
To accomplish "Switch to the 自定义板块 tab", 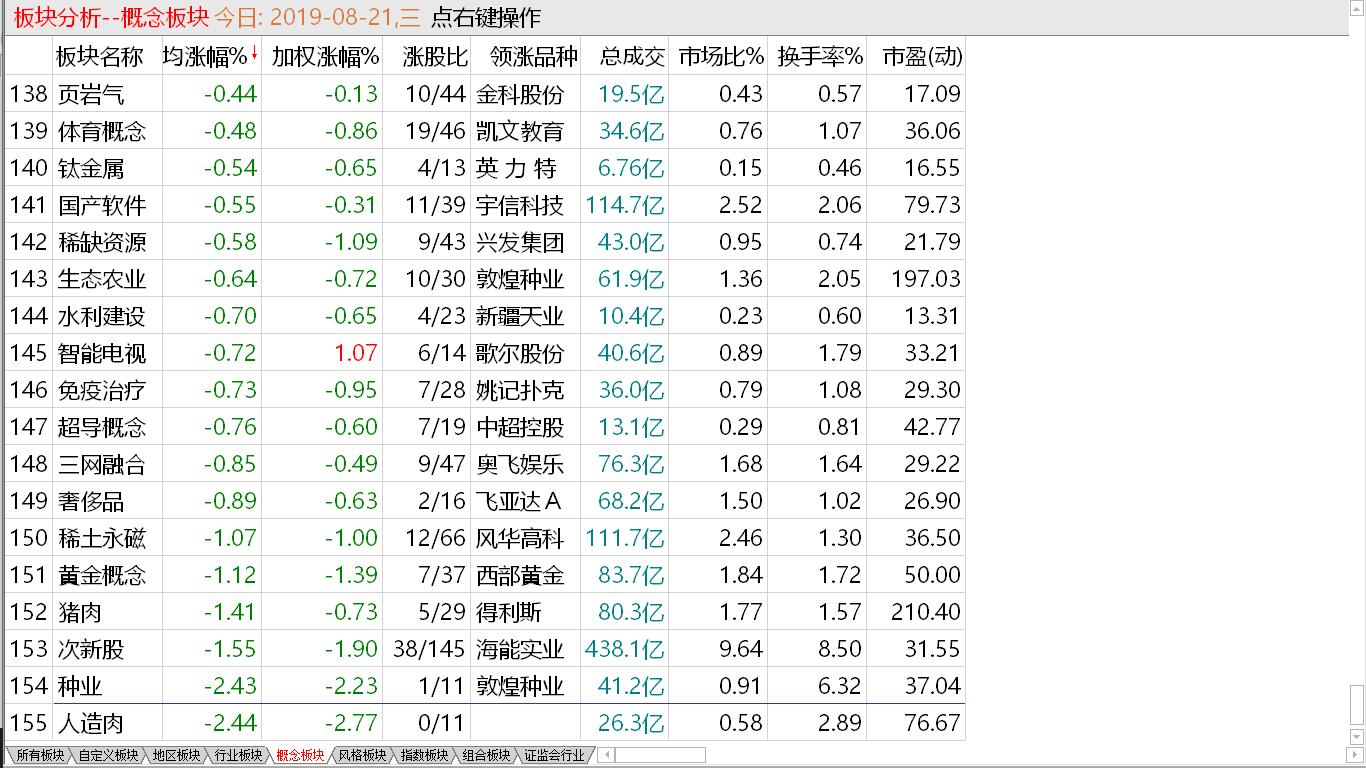I will (108, 756).
